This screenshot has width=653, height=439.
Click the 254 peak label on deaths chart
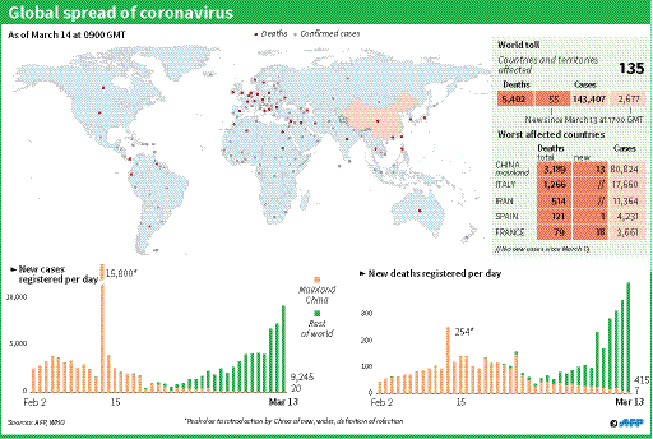point(458,330)
